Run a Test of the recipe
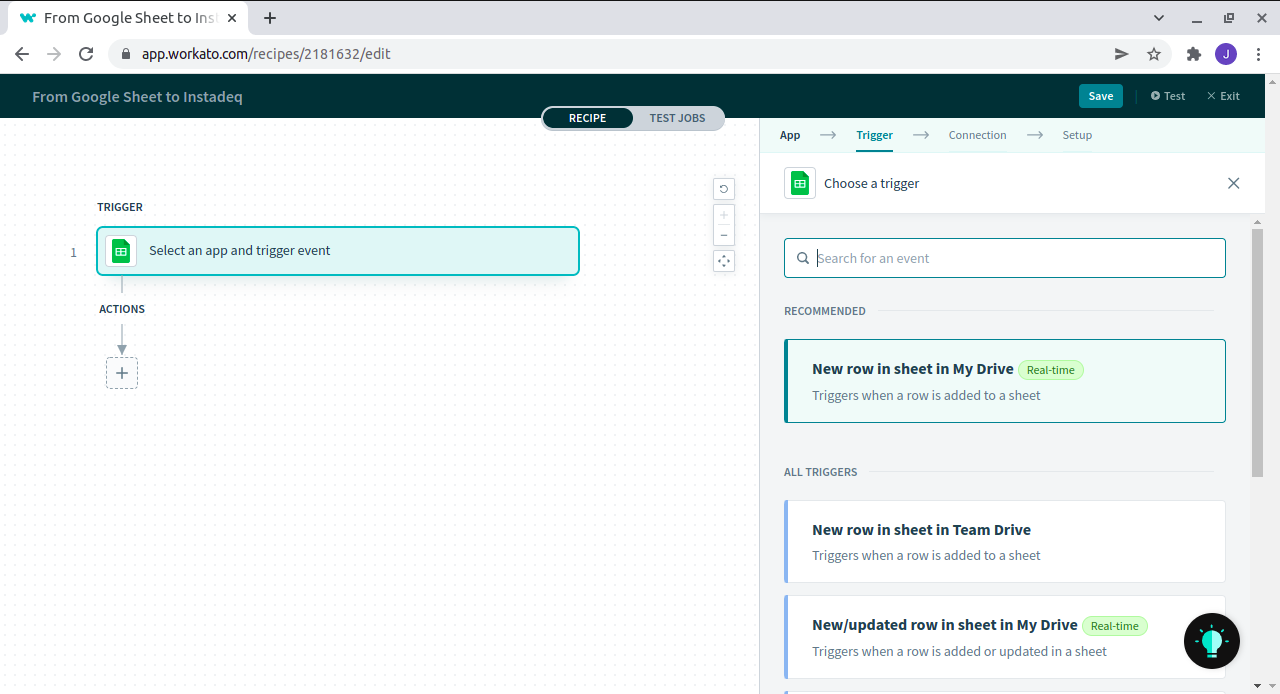This screenshot has height=694, width=1280. (x=1168, y=96)
